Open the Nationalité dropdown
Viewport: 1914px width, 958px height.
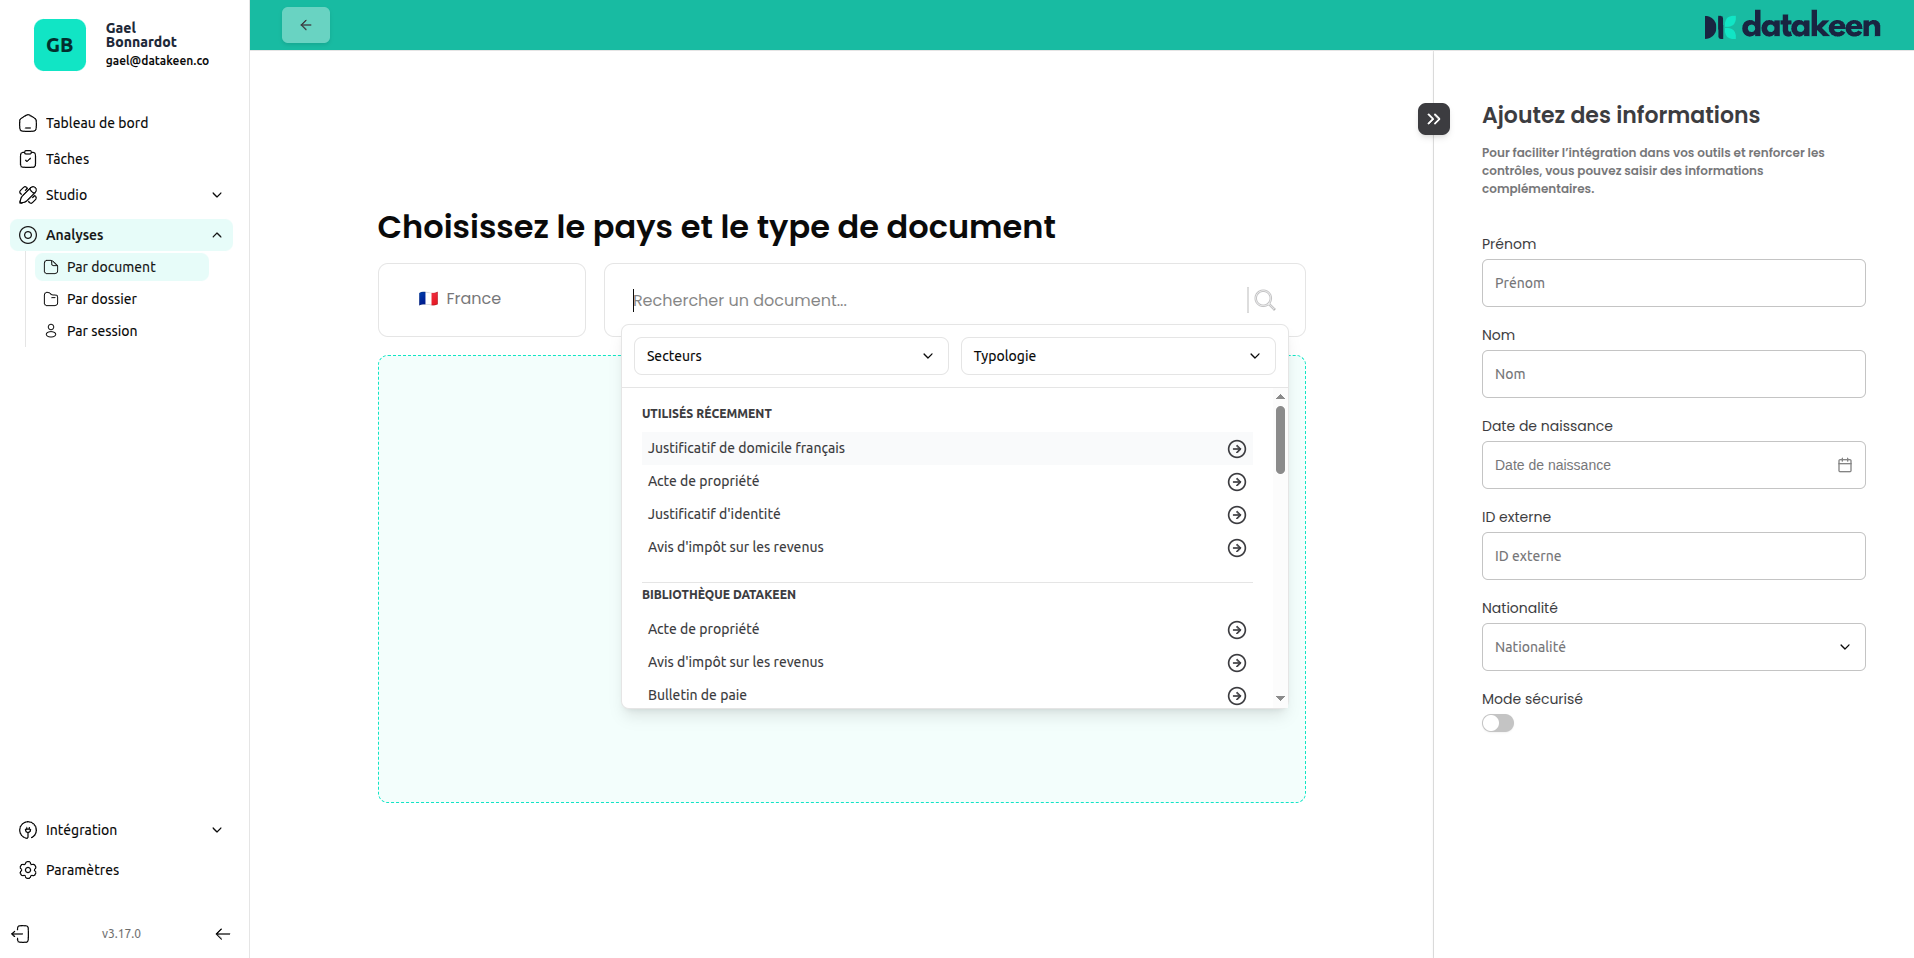pyautogui.click(x=1672, y=646)
